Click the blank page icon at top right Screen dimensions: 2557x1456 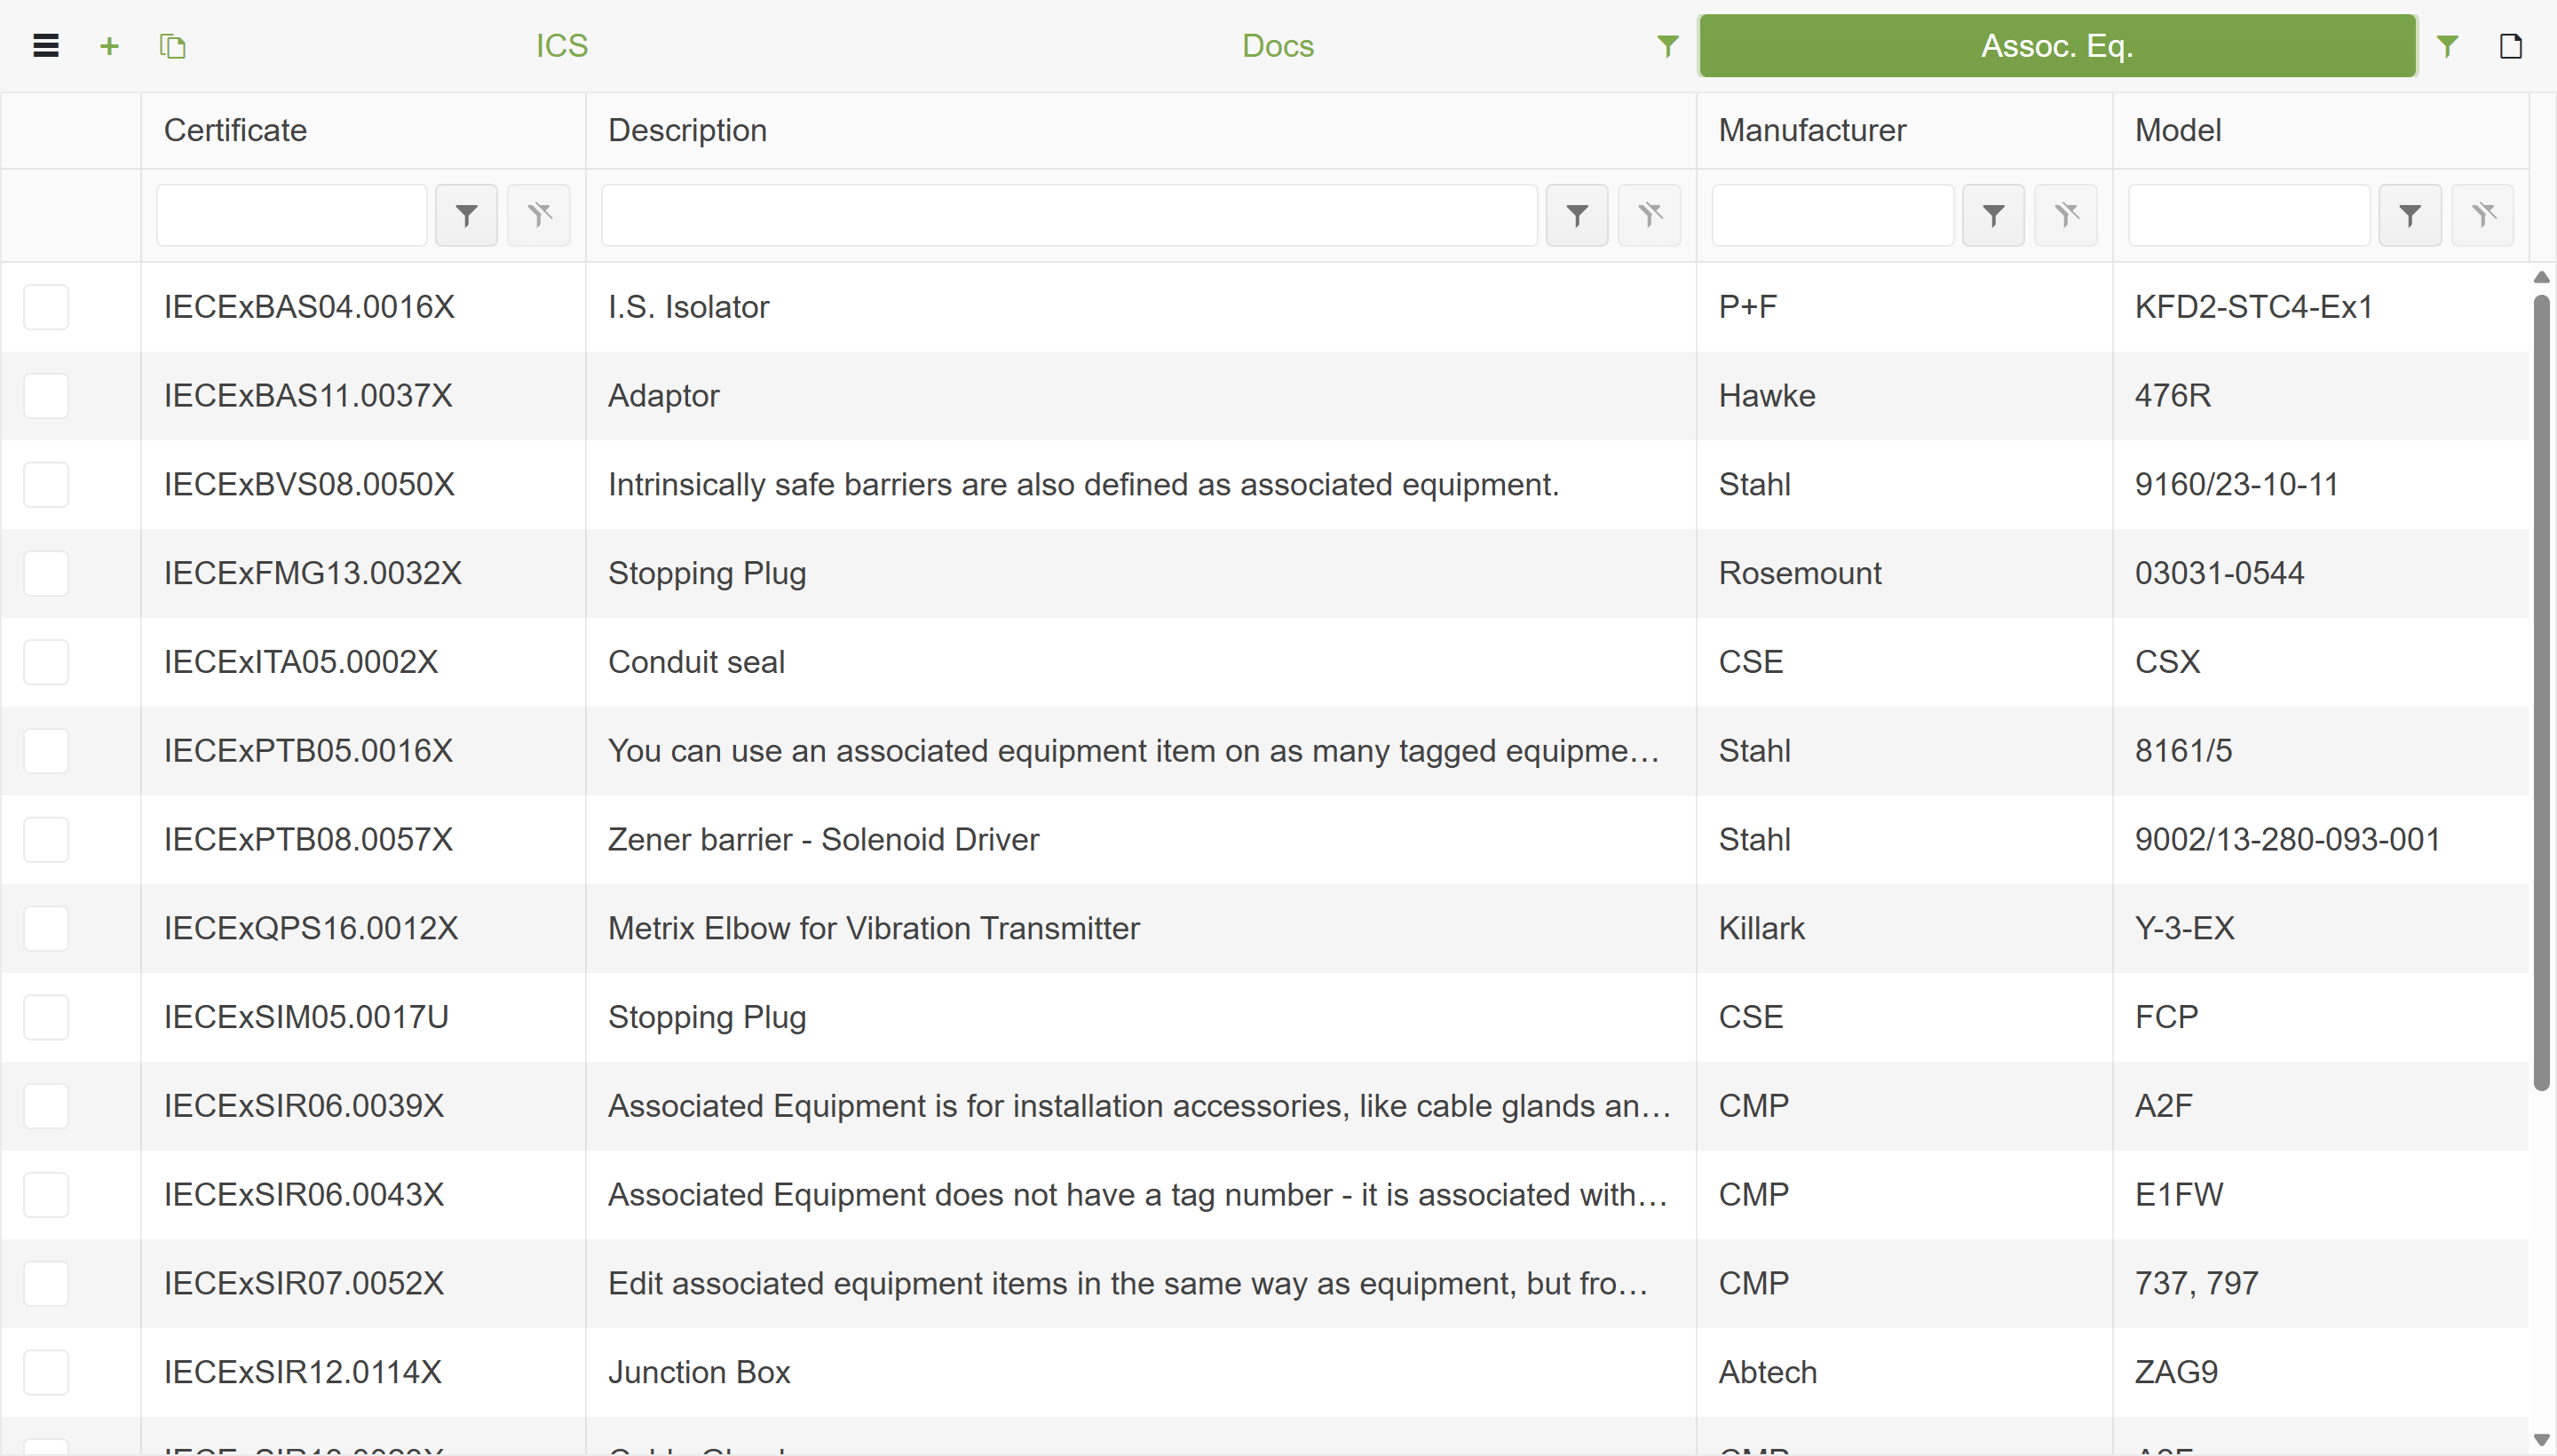pyautogui.click(x=2510, y=46)
